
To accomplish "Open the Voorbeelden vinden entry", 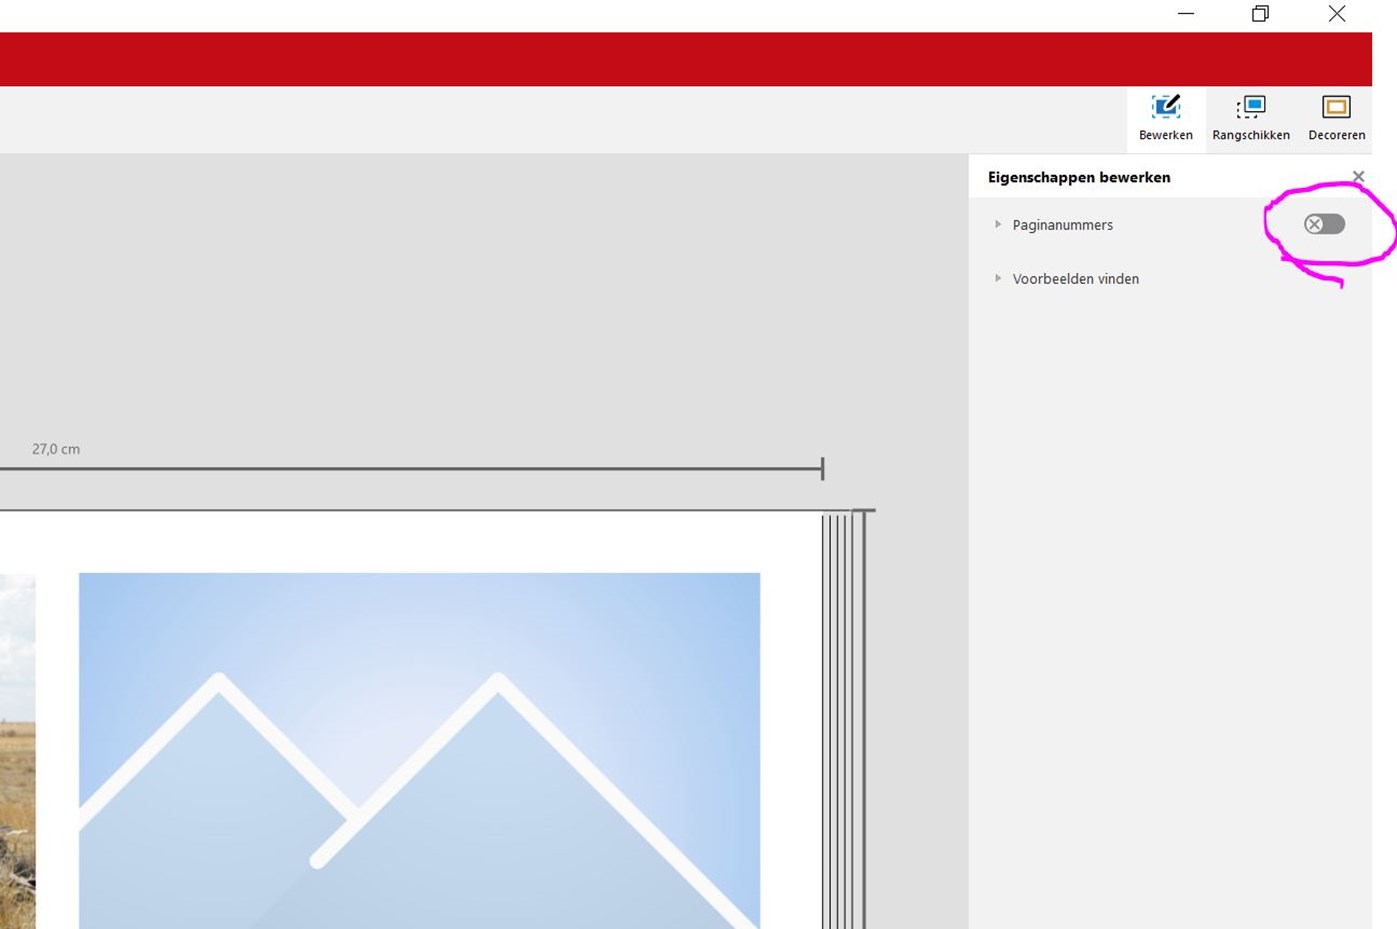I will [1075, 279].
